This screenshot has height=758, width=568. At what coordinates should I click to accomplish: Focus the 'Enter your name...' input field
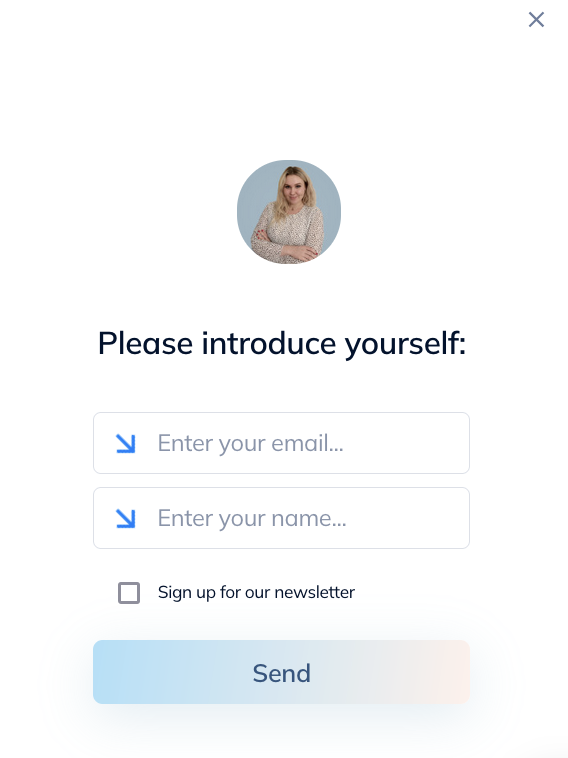pos(281,518)
